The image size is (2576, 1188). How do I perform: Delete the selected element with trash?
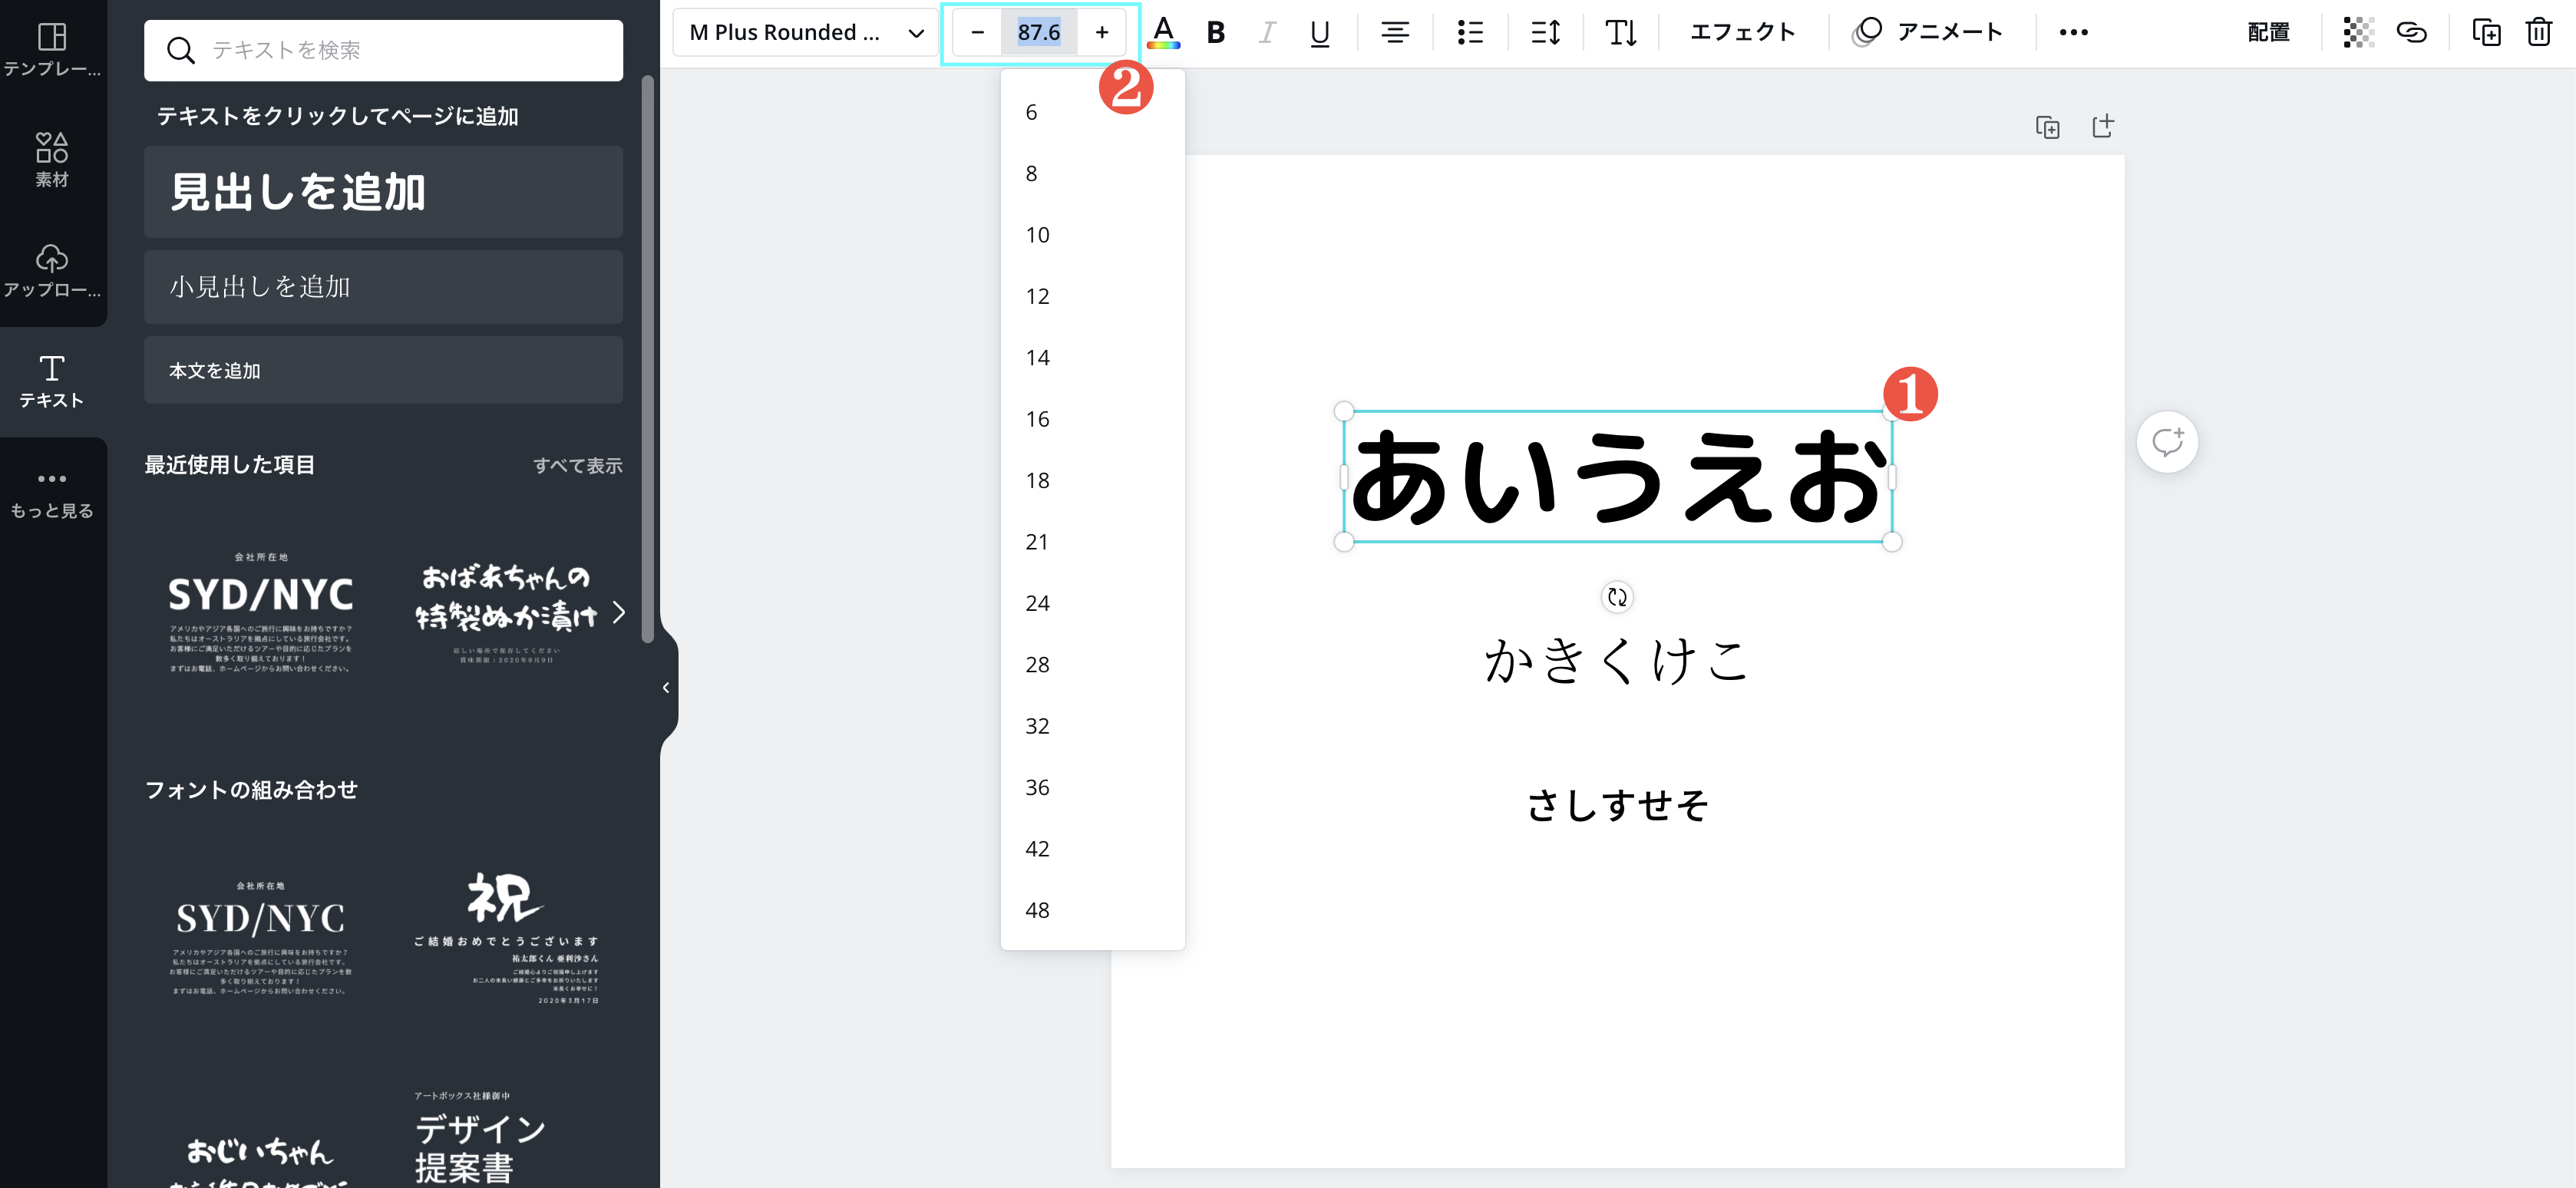coord(2539,32)
